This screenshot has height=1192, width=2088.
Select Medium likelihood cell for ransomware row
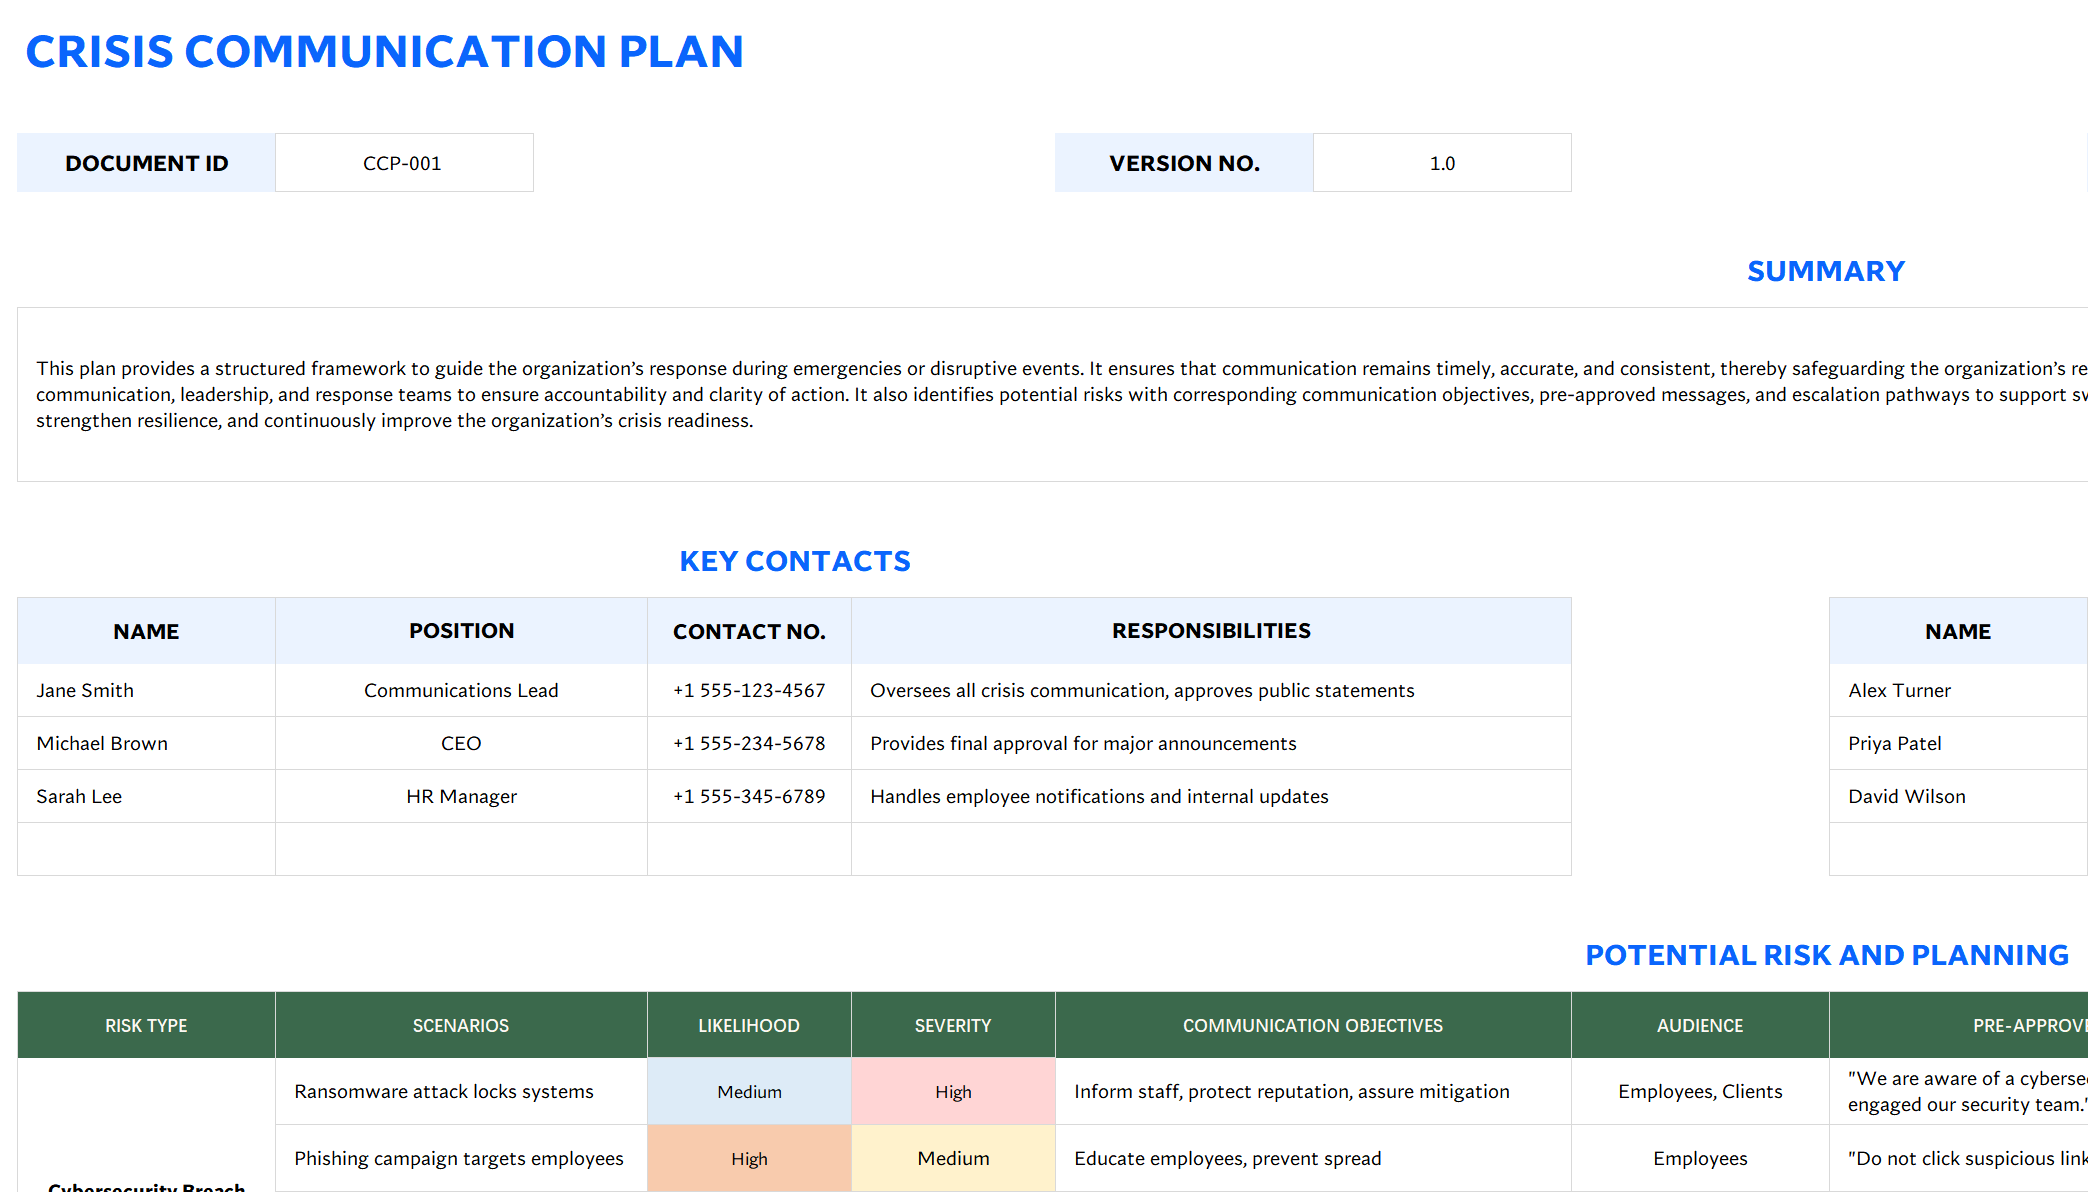pyautogui.click(x=749, y=1091)
